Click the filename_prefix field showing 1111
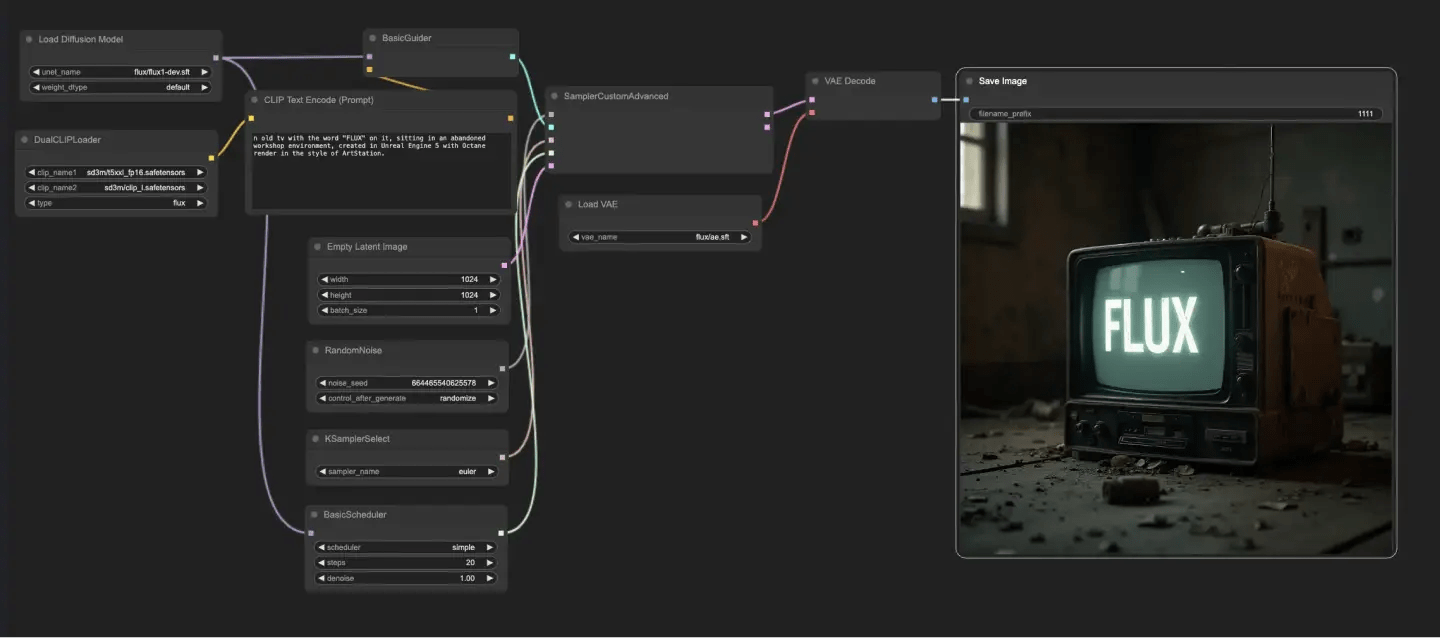 point(1176,114)
